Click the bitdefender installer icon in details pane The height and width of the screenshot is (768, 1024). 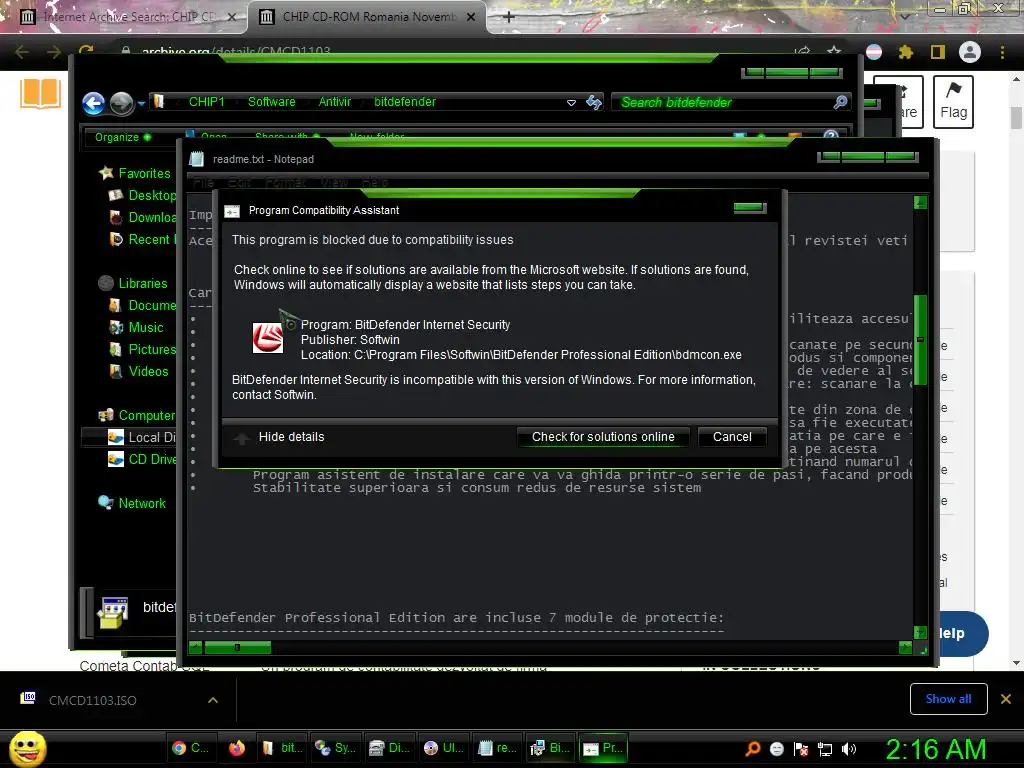[114, 613]
